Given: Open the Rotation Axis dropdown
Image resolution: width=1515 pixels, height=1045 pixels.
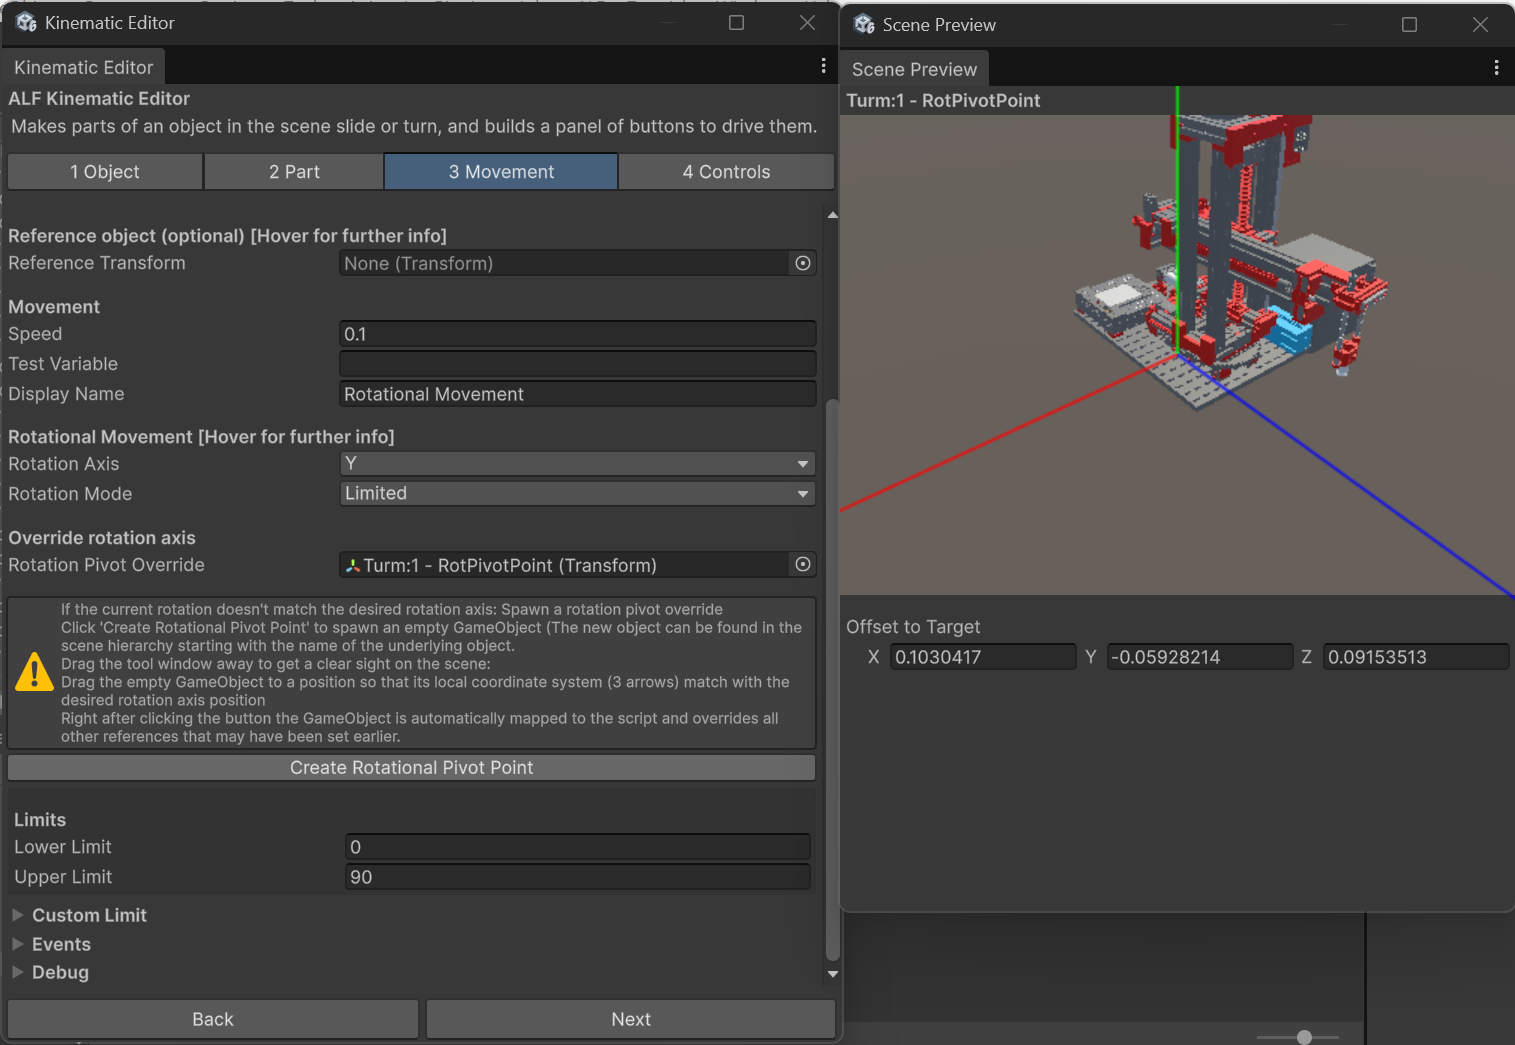Looking at the screenshot, I should (578, 464).
